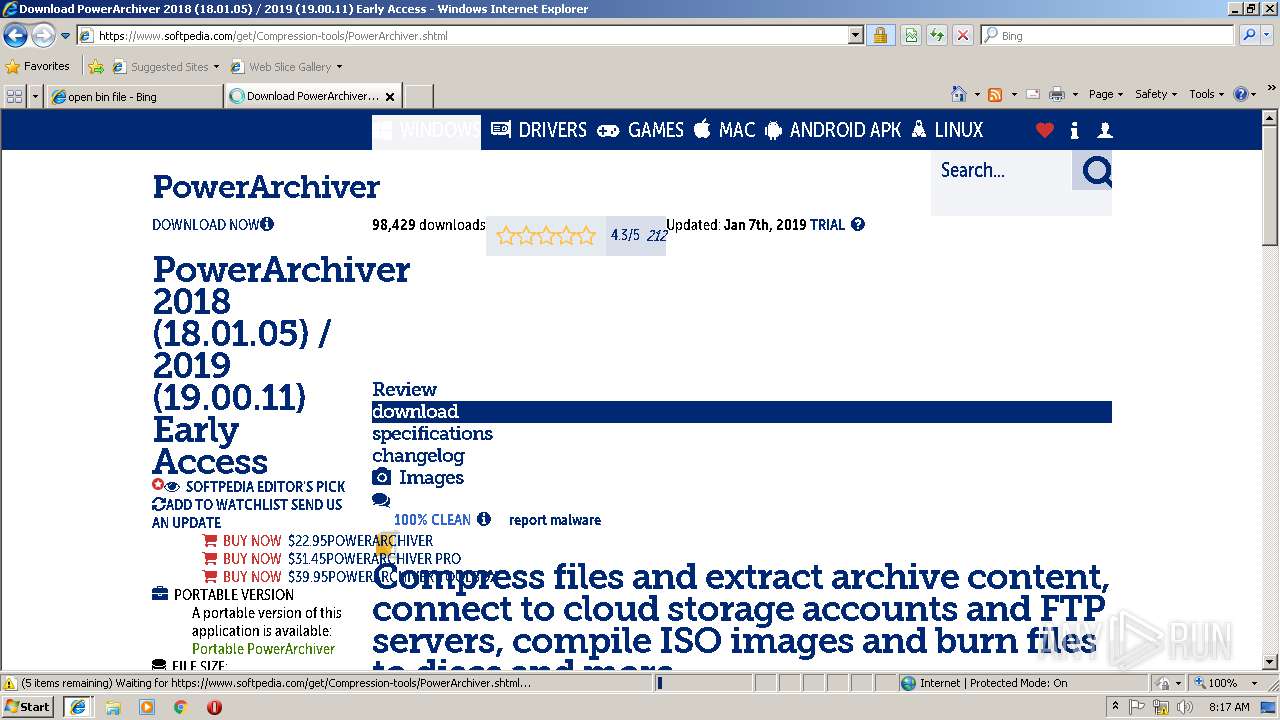Click the comments speech bubble icon

381,500
